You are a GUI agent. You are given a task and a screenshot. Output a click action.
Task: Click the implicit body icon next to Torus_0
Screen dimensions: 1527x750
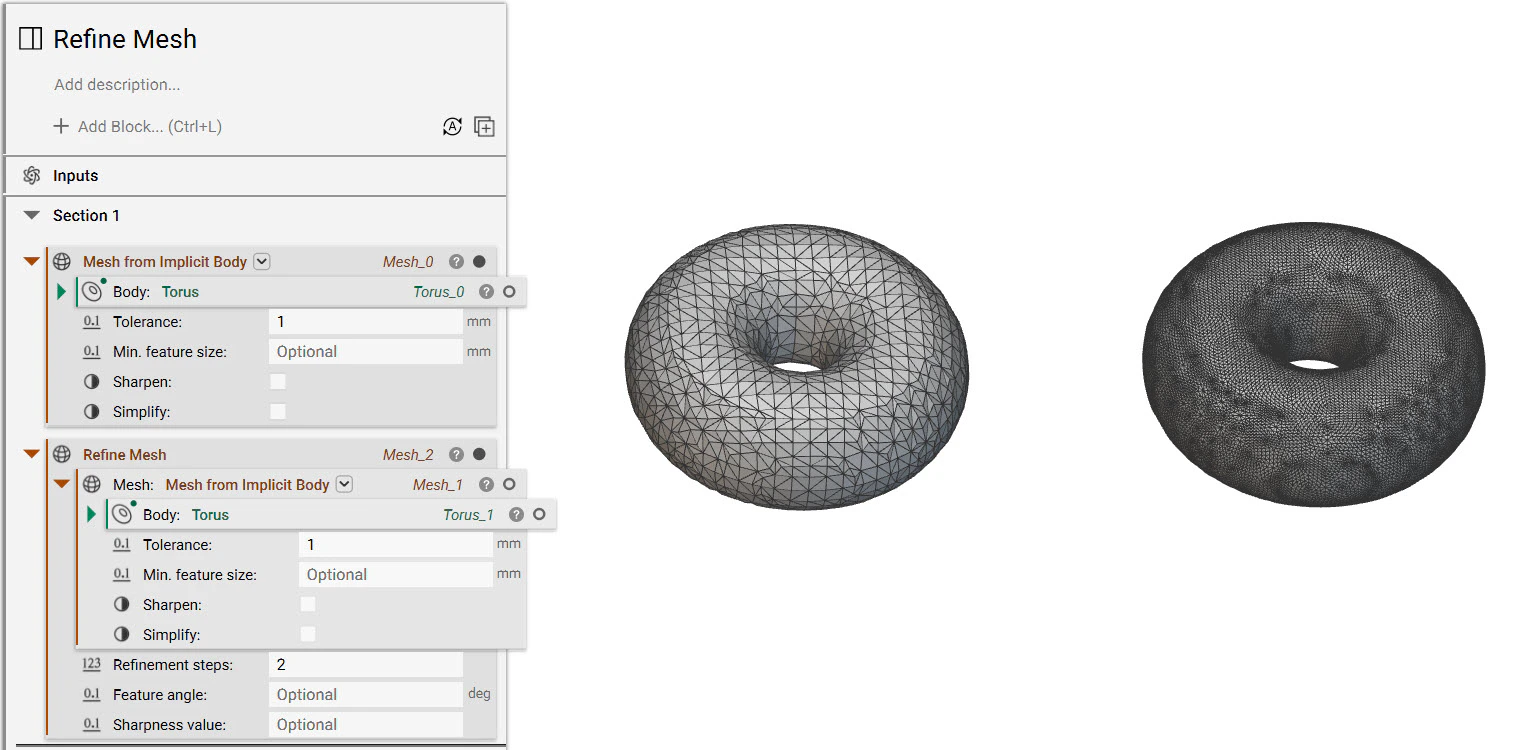tap(91, 291)
